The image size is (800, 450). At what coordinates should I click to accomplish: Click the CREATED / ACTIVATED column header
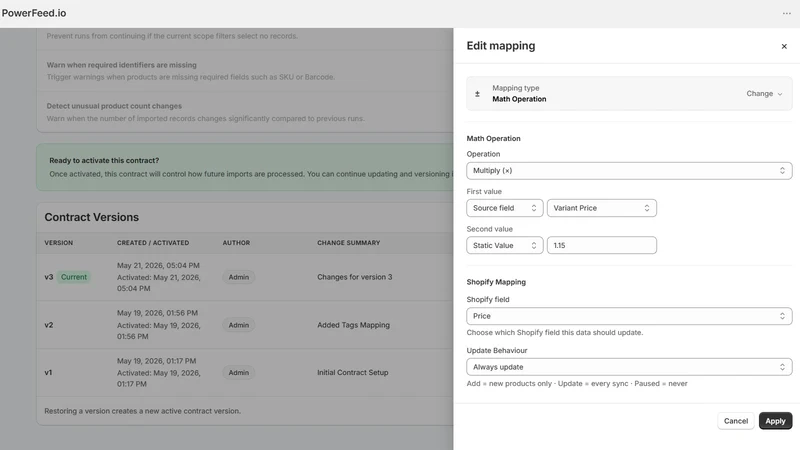coord(153,243)
